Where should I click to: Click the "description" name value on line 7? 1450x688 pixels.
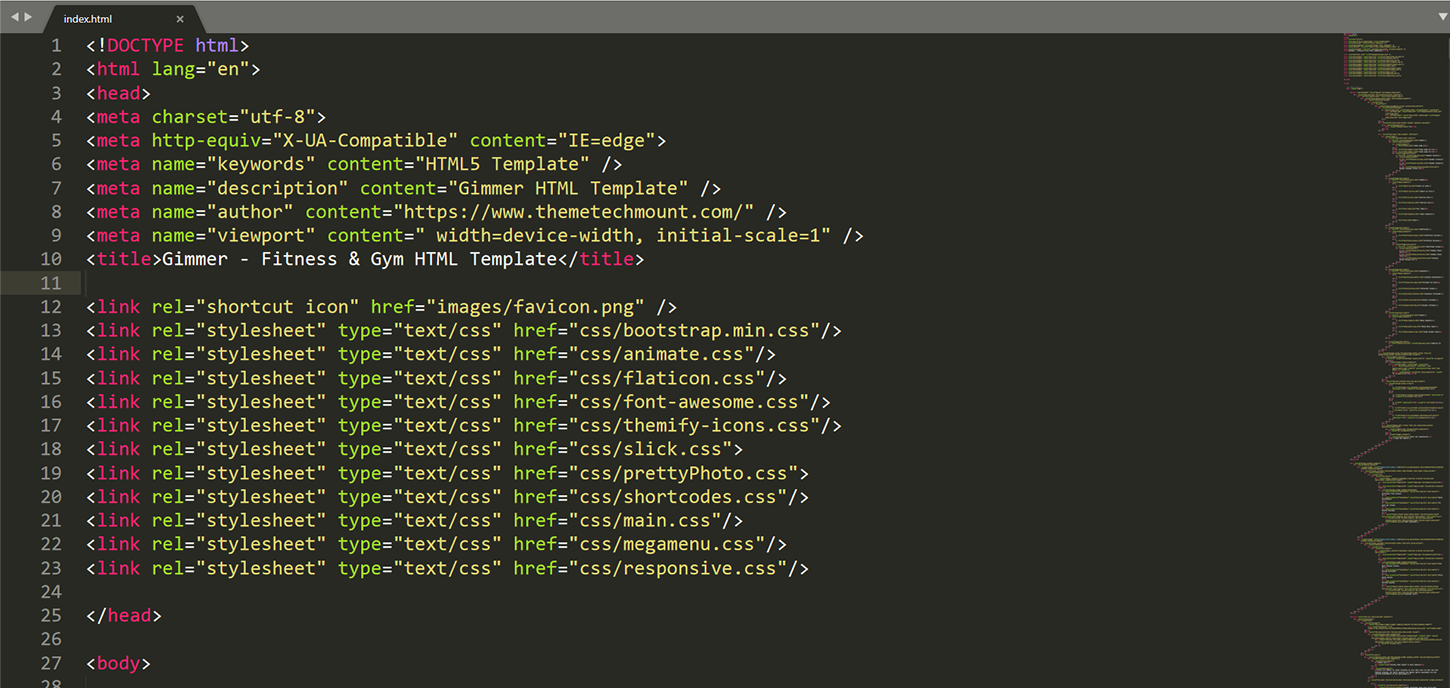click(x=278, y=189)
